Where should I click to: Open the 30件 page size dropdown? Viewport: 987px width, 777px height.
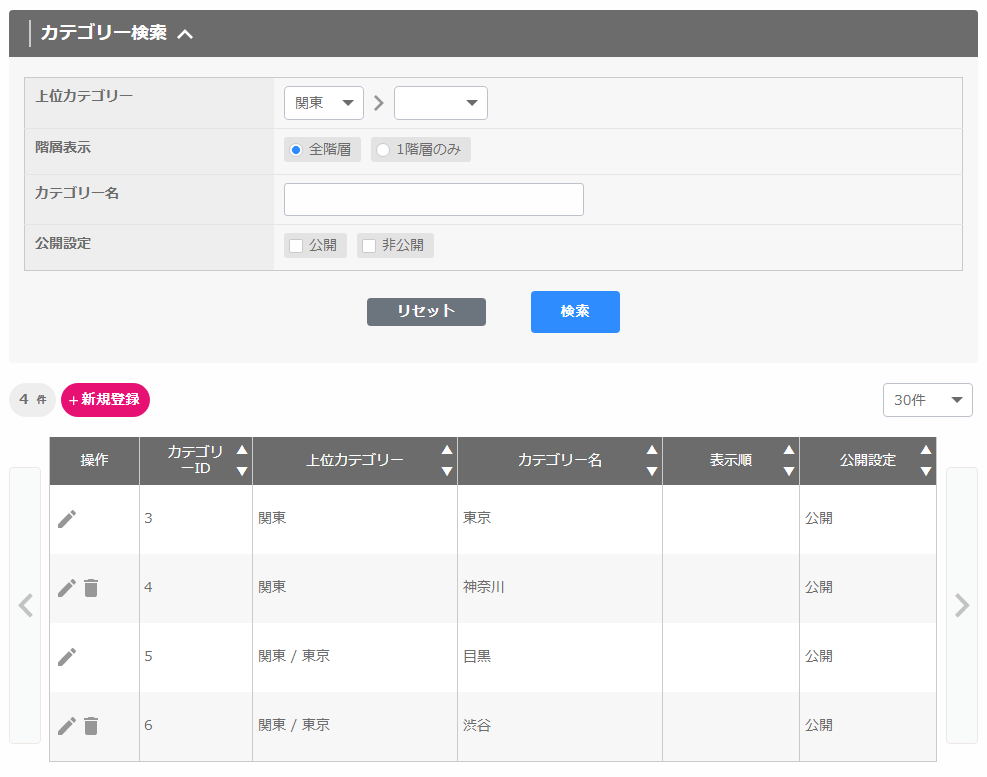927,400
